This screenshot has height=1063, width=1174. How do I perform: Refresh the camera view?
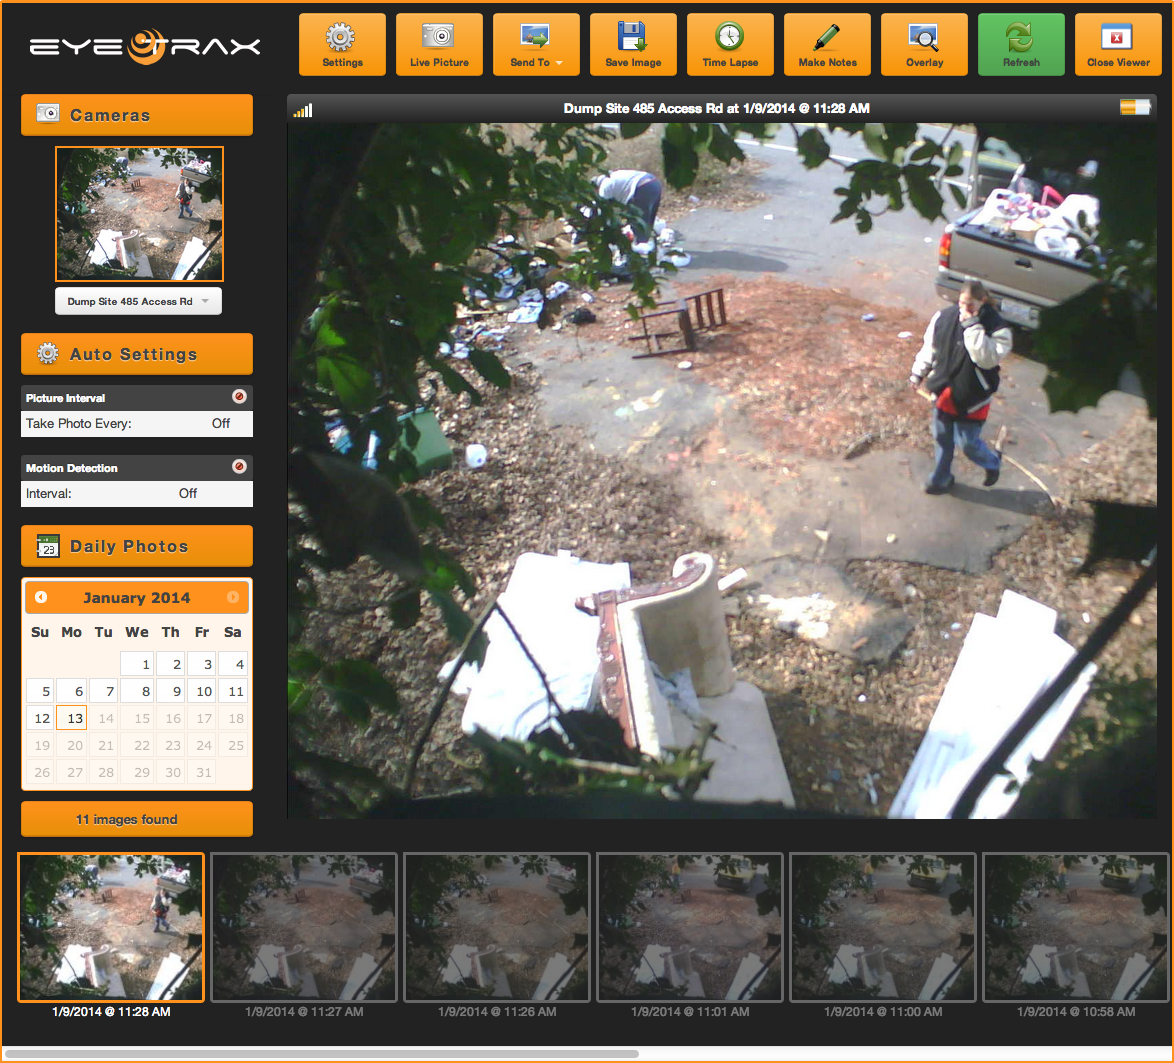click(1021, 44)
